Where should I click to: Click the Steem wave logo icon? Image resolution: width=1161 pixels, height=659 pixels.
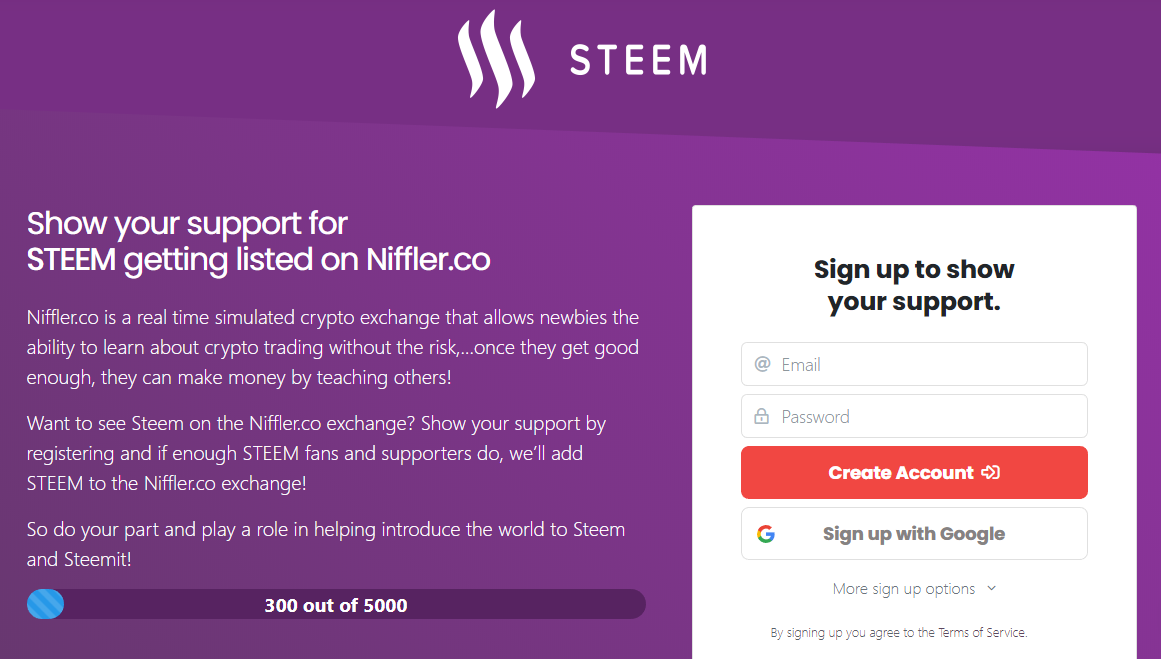coord(495,58)
